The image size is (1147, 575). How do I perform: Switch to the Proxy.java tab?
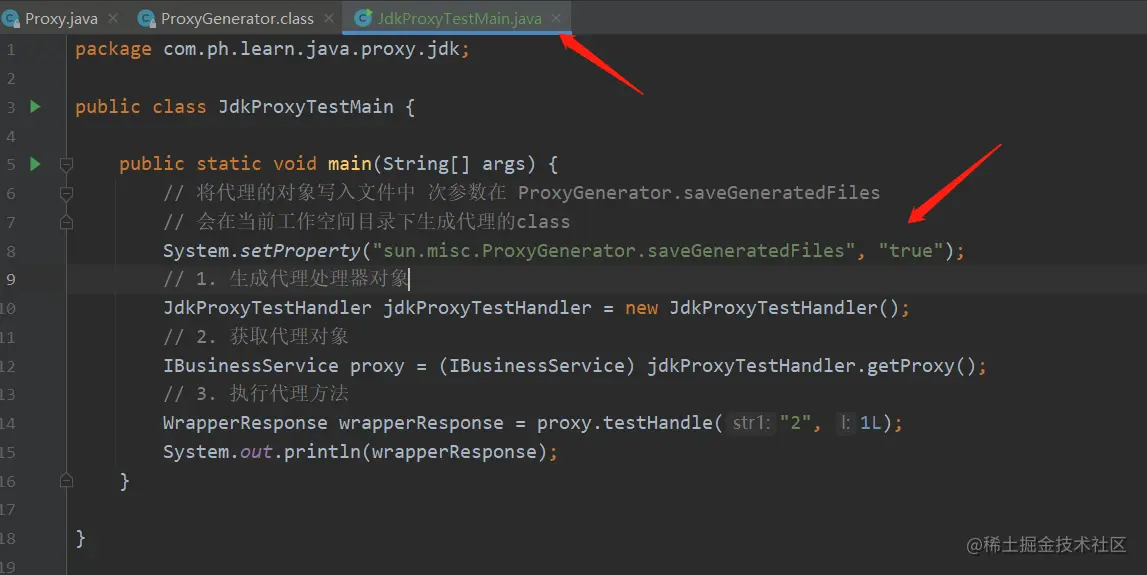click(61, 18)
